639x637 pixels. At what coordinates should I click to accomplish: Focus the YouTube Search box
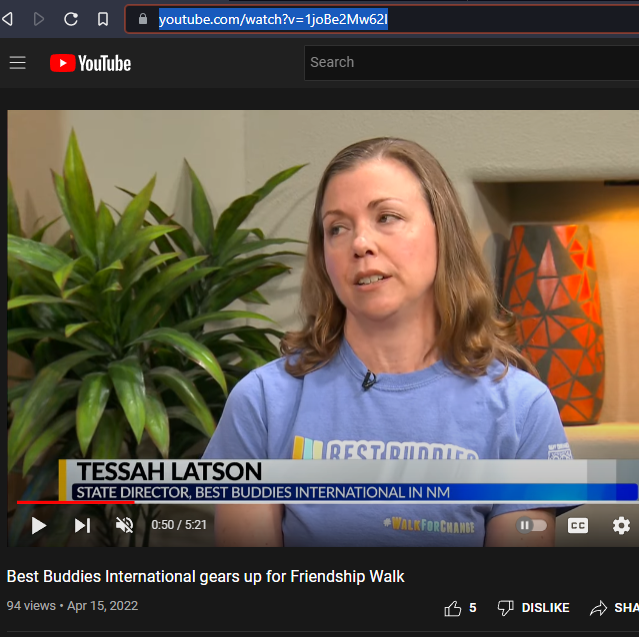[x=472, y=62]
